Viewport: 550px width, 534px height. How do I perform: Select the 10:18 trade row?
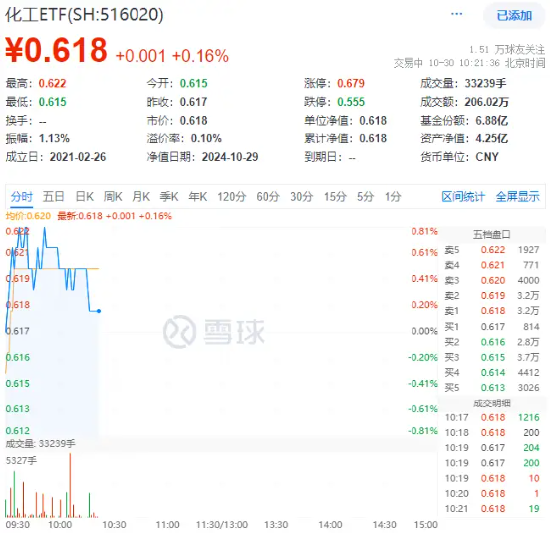point(492,432)
